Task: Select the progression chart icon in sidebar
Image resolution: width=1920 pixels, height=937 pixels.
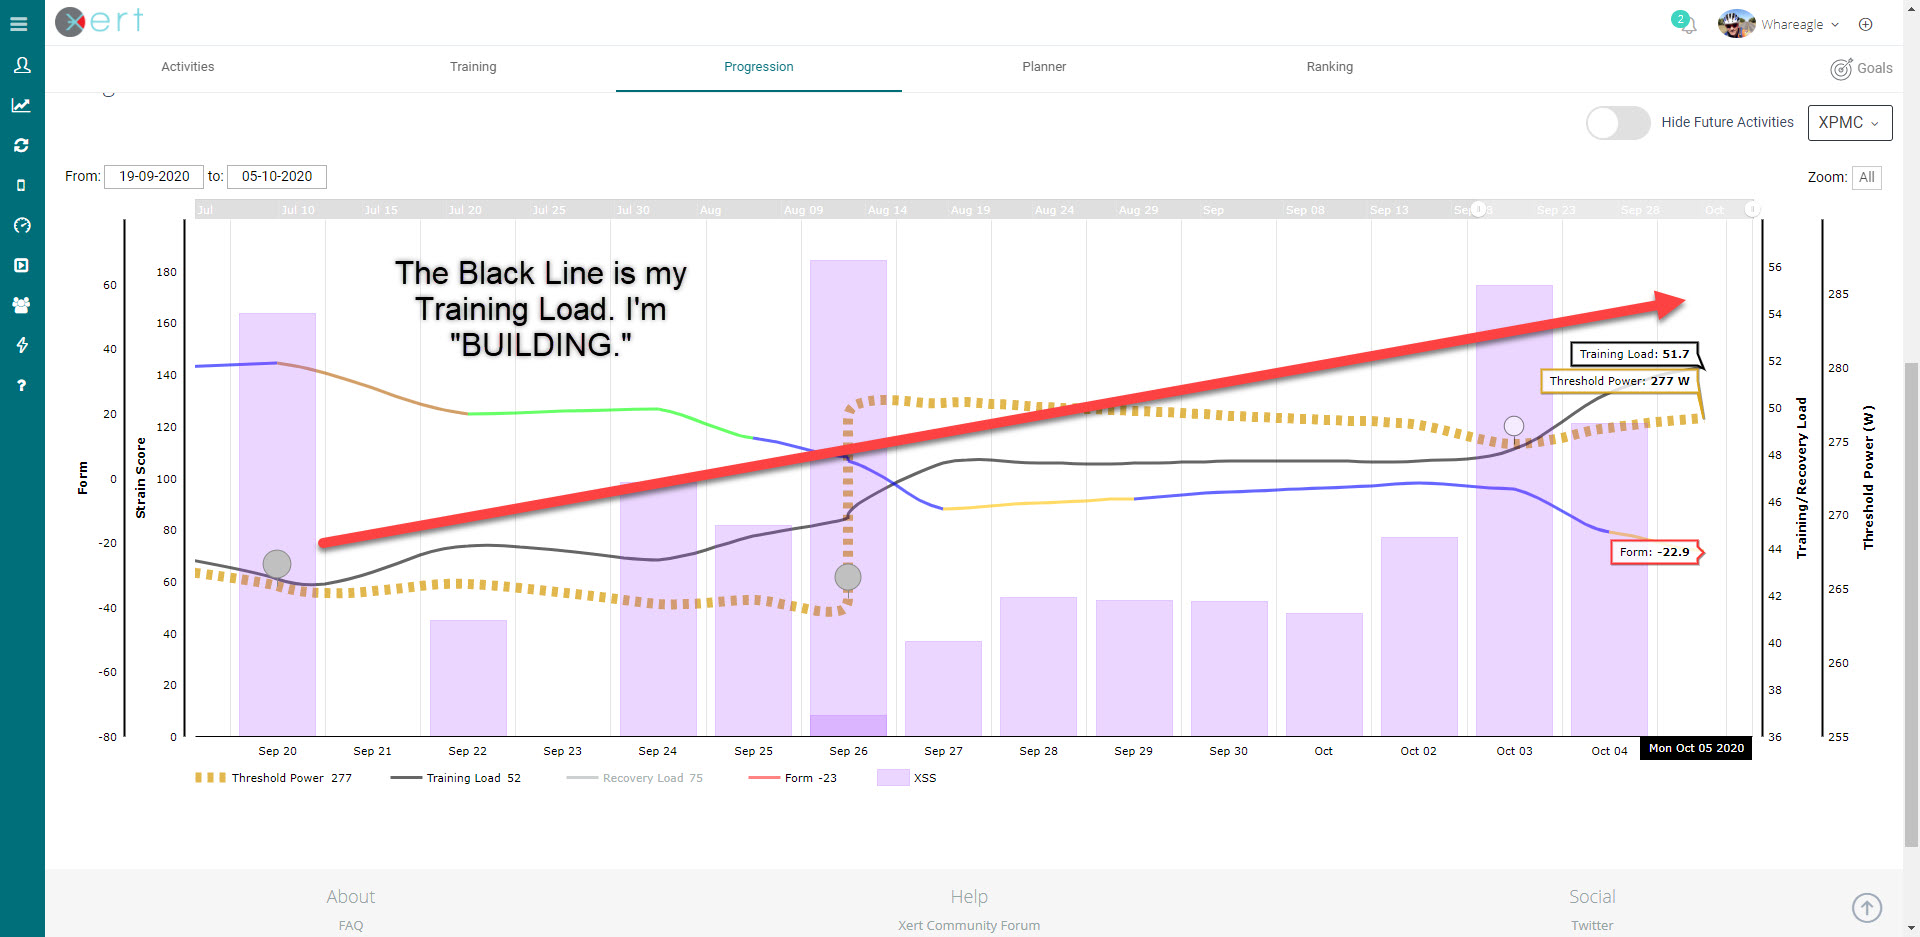Action: click(x=22, y=105)
